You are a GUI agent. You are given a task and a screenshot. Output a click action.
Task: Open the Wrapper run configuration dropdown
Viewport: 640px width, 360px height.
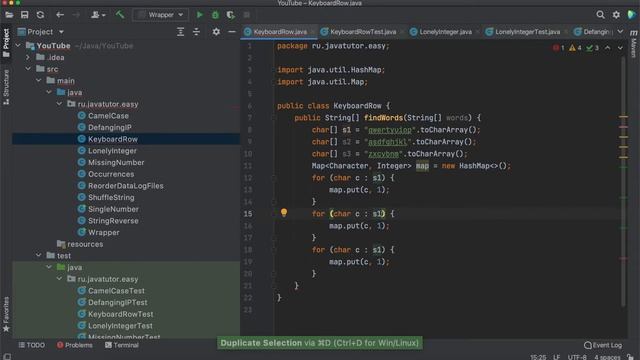160,15
